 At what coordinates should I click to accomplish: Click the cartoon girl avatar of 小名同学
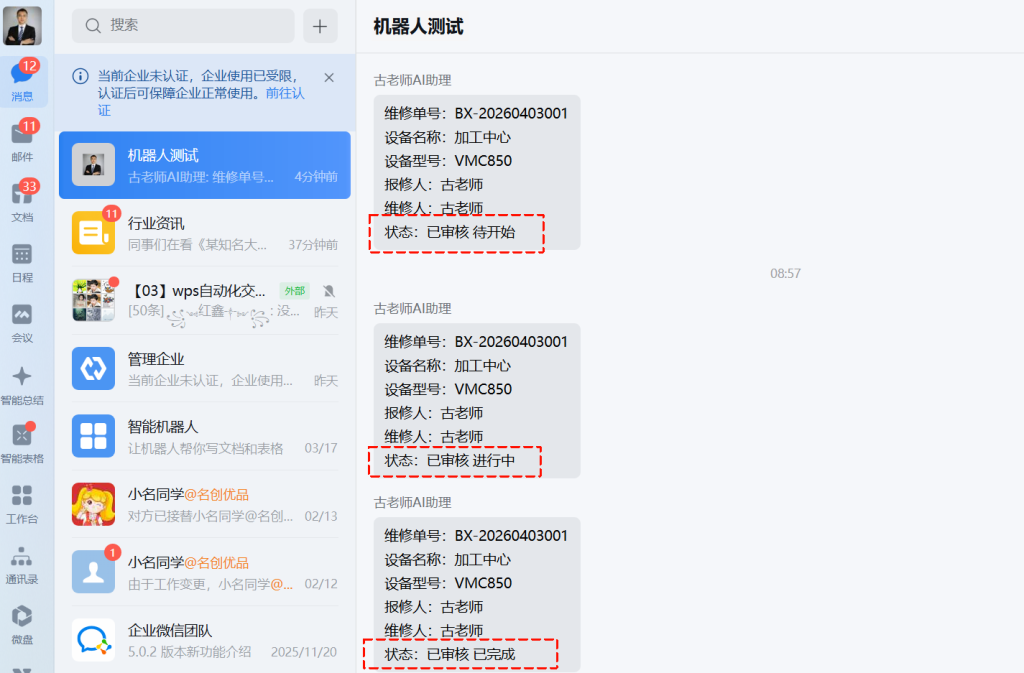(93, 505)
